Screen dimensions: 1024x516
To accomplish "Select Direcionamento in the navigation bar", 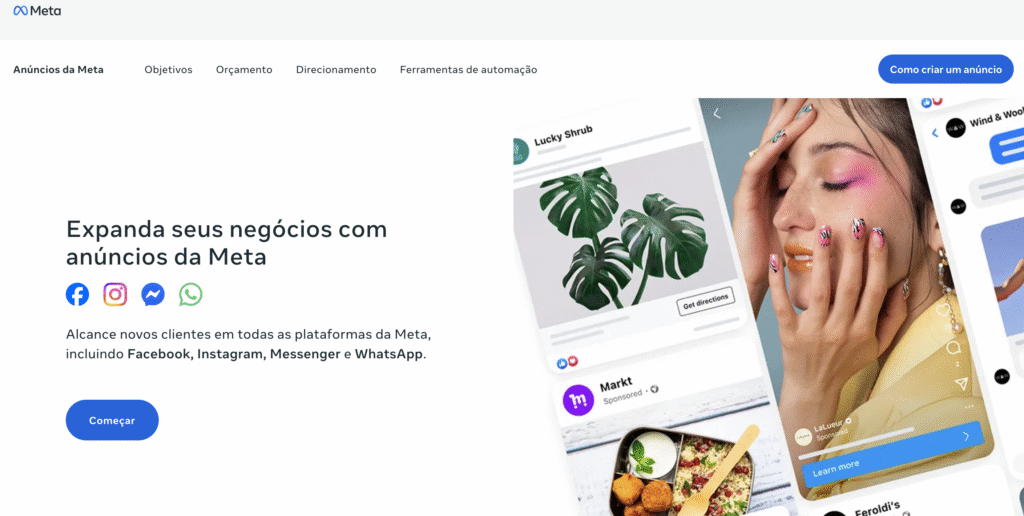I will (336, 69).
